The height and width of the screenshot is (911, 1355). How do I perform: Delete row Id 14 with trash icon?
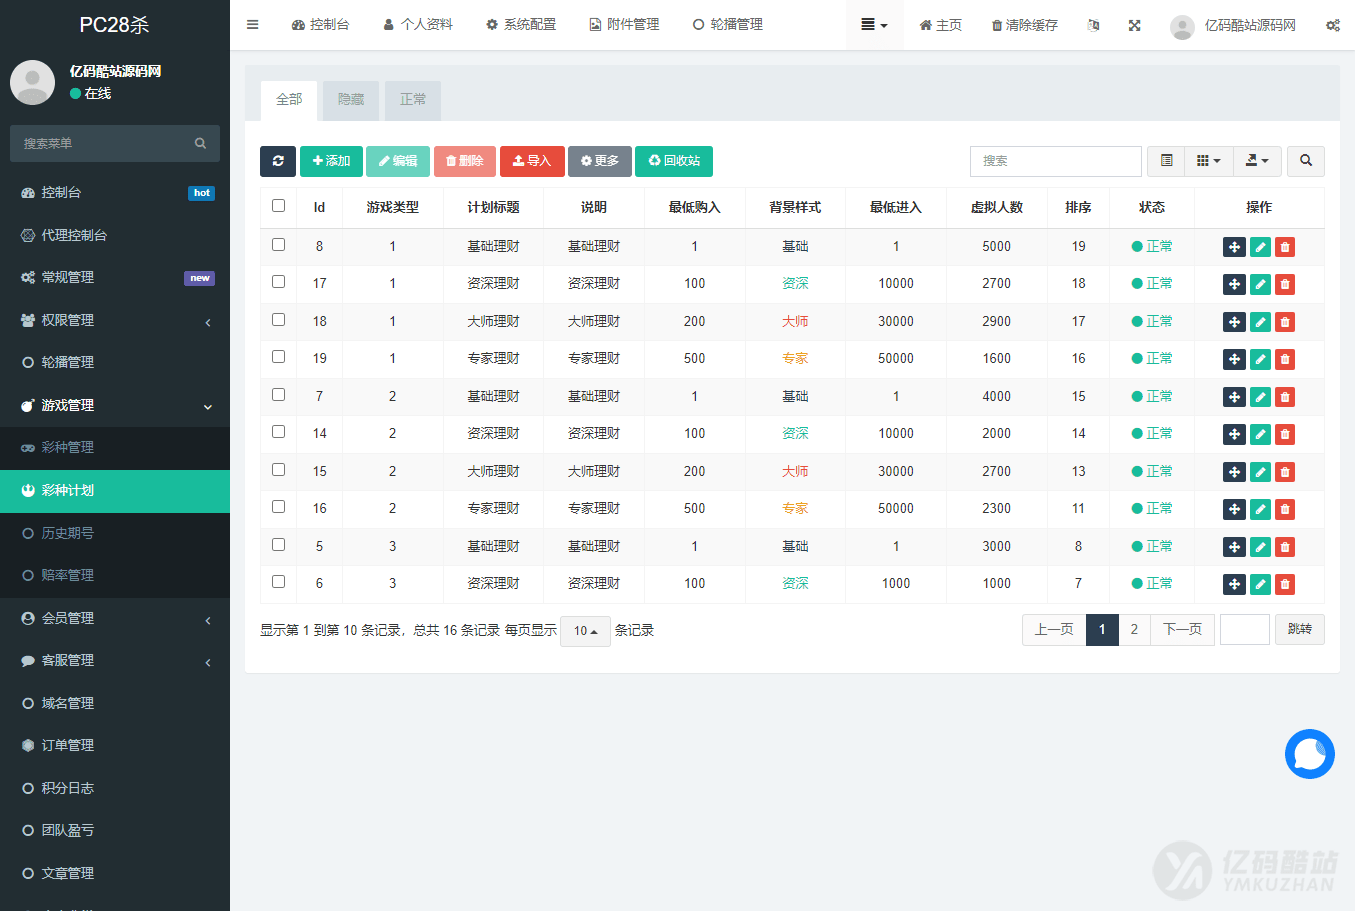[1285, 434]
